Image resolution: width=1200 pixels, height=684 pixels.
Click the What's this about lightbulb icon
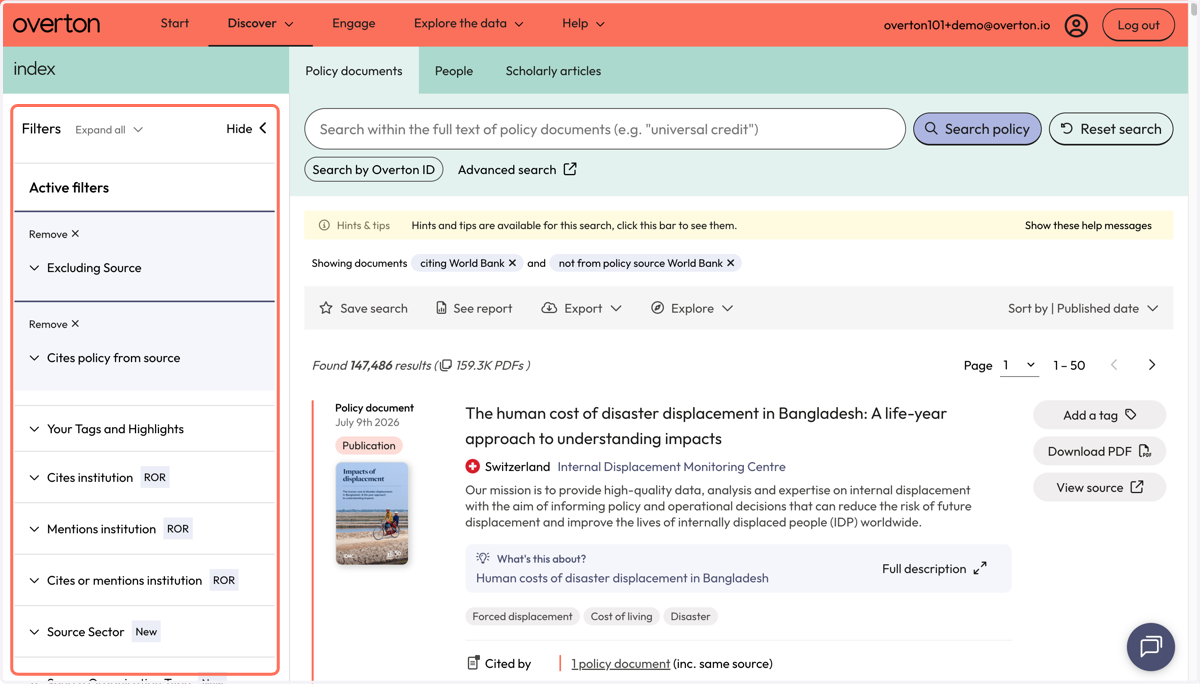pyautogui.click(x=483, y=559)
